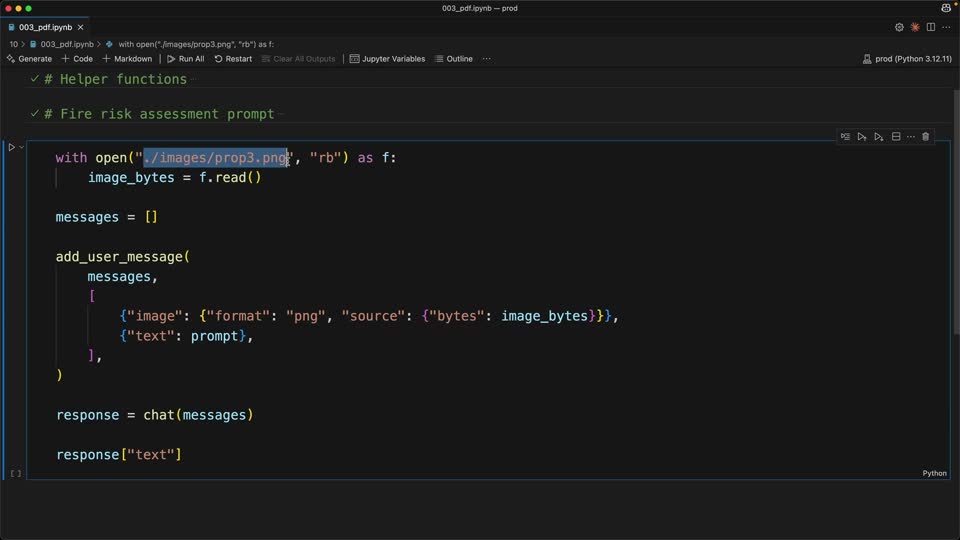Click '"rb"' string in open call
960x540 pixels.
[x=325, y=157]
